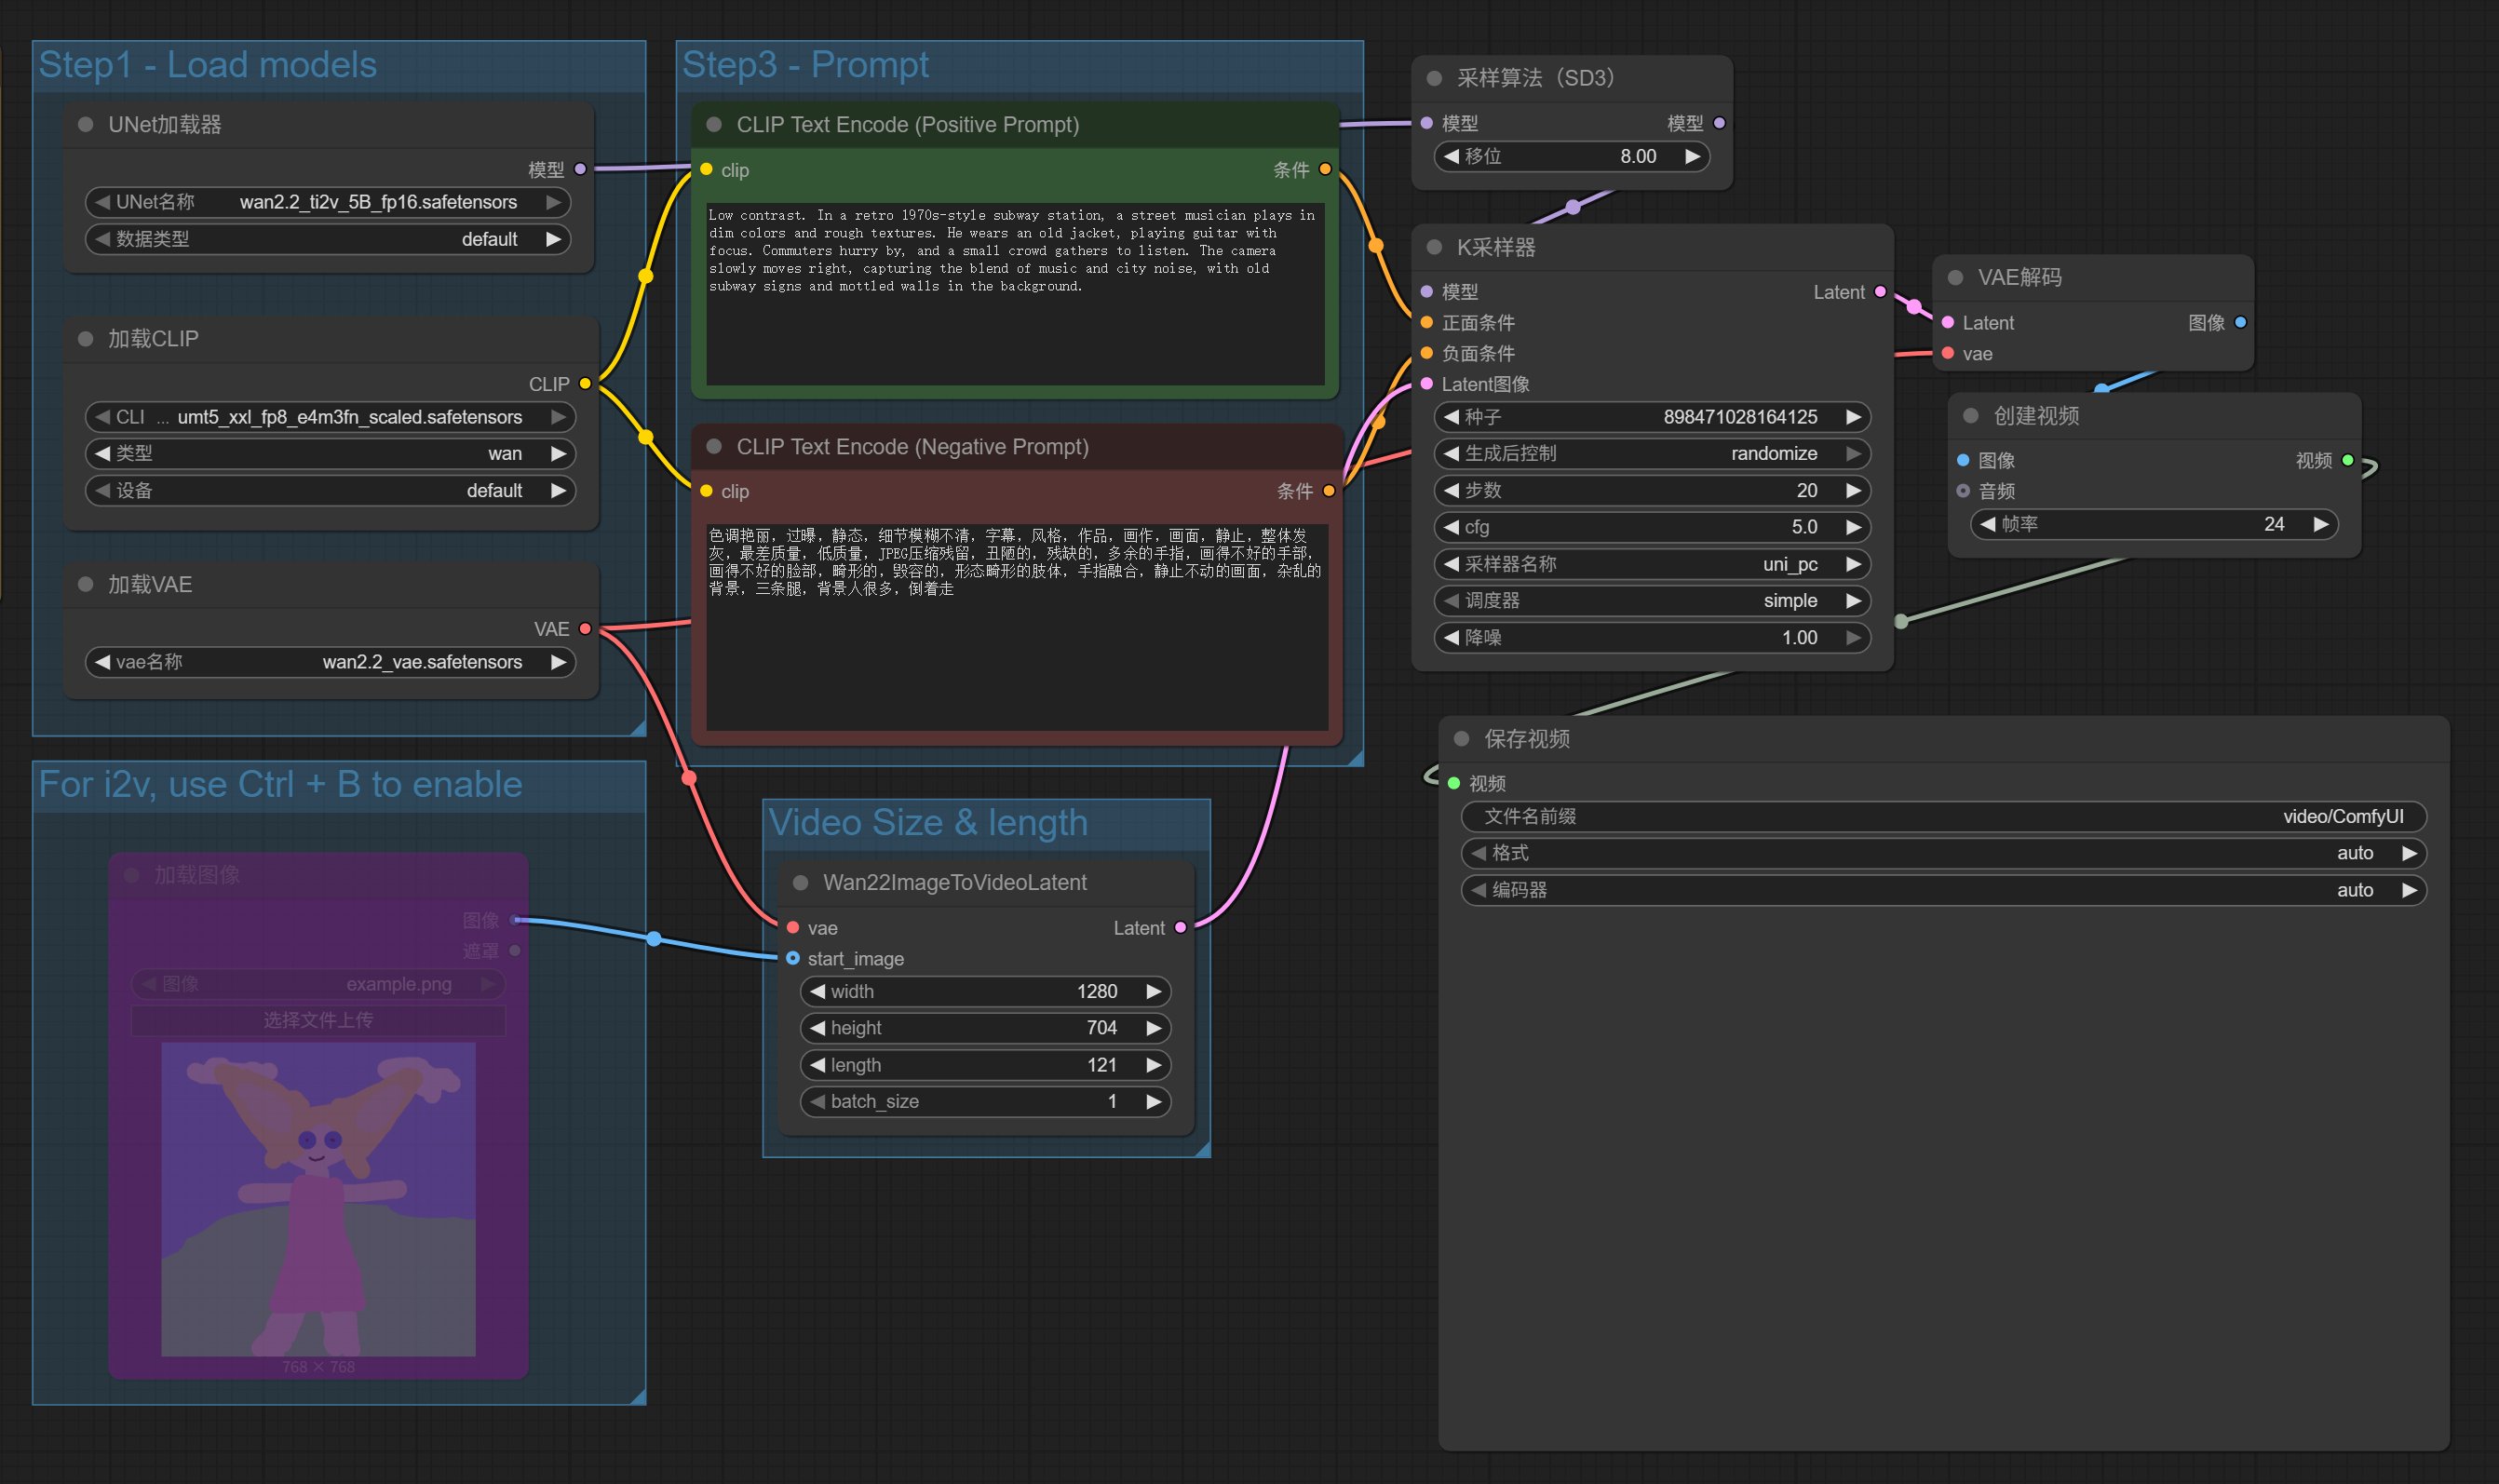Screen dimensions: 2499x1484
Task: Click the cfg 5.0 value slider
Action: point(1651,527)
